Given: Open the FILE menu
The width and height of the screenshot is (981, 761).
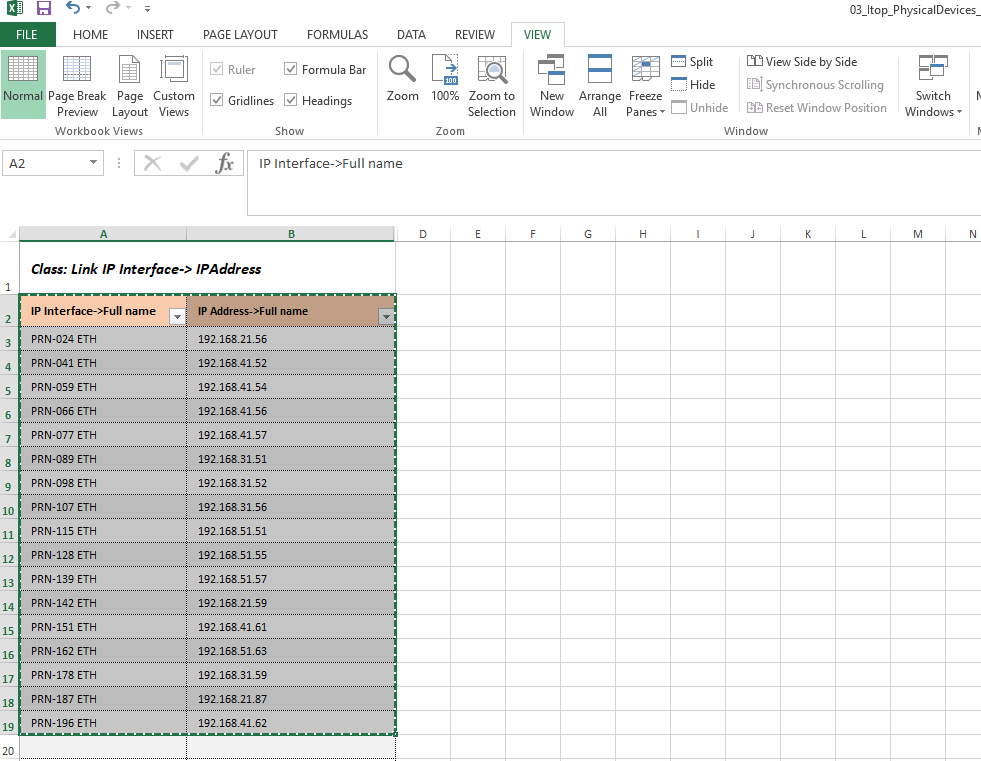Looking at the screenshot, I should [x=27, y=35].
